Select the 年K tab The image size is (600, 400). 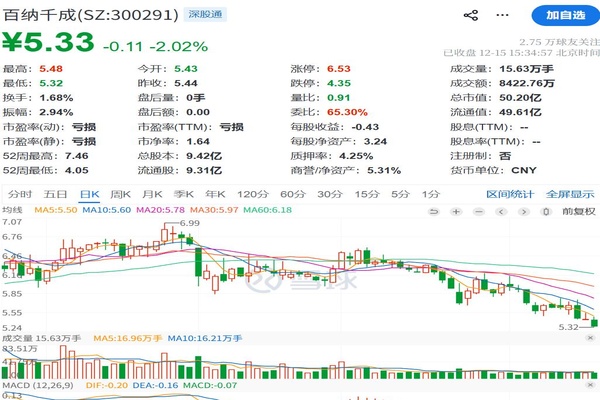215,194
